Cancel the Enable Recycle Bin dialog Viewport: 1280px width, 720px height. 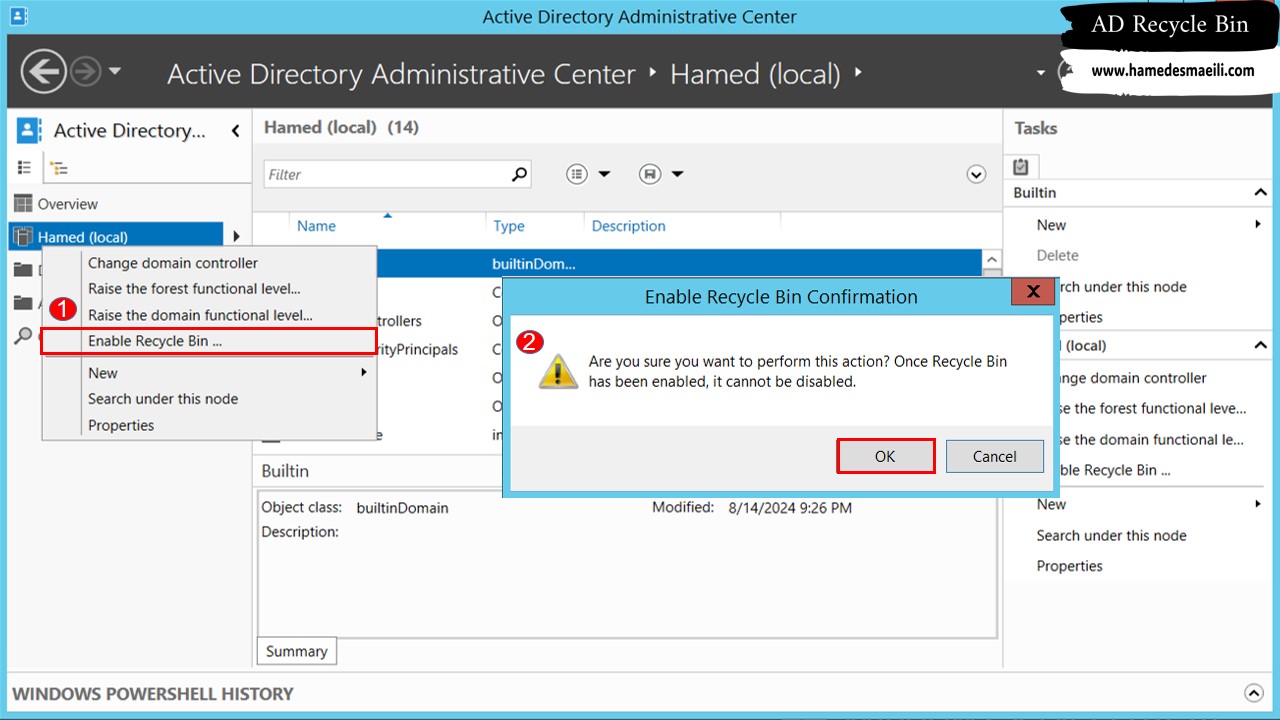click(x=994, y=456)
